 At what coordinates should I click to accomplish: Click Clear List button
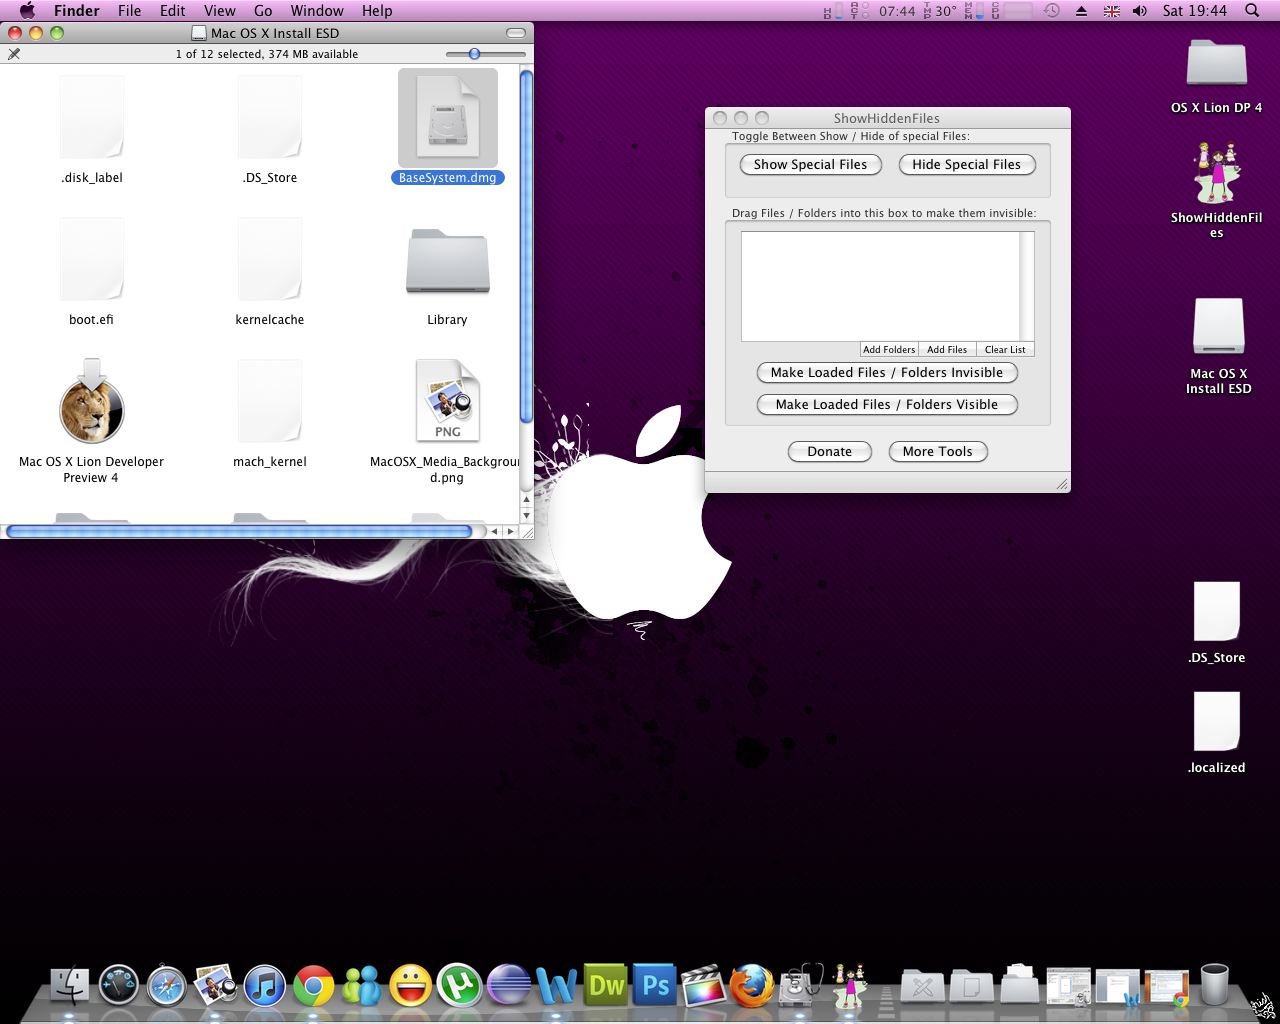(x=1005, y=349)
